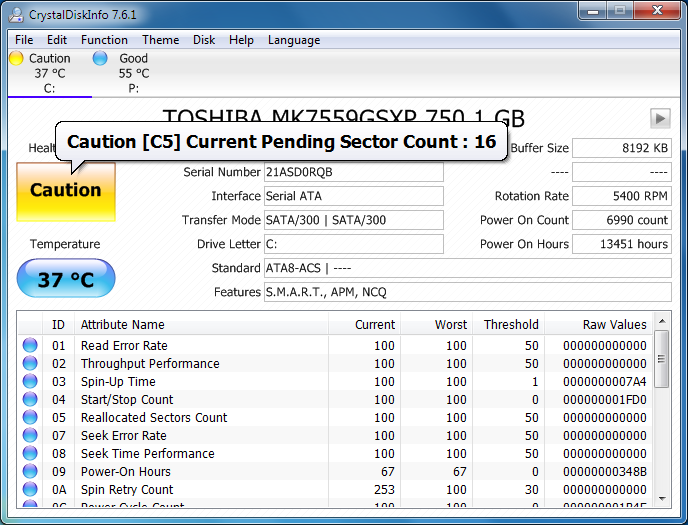Select the Caution C: disk tab

coord(49,73)
